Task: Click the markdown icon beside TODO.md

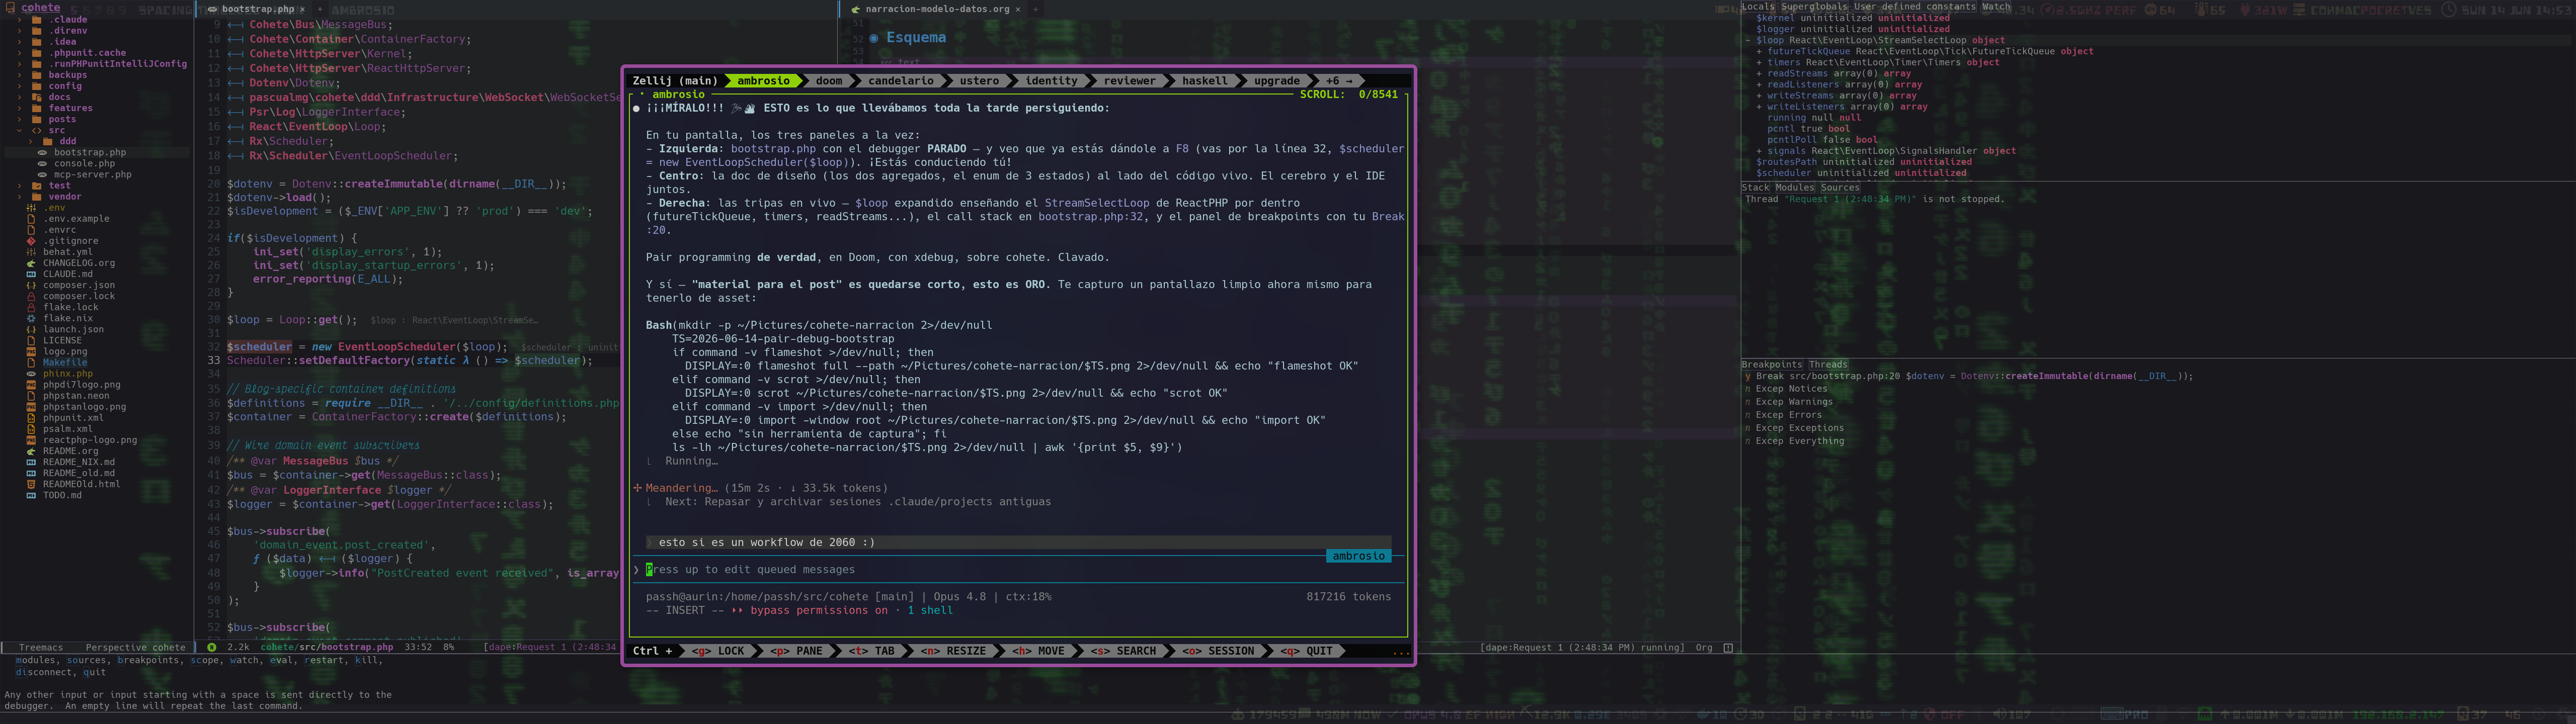Action: [x=32, y=495]
